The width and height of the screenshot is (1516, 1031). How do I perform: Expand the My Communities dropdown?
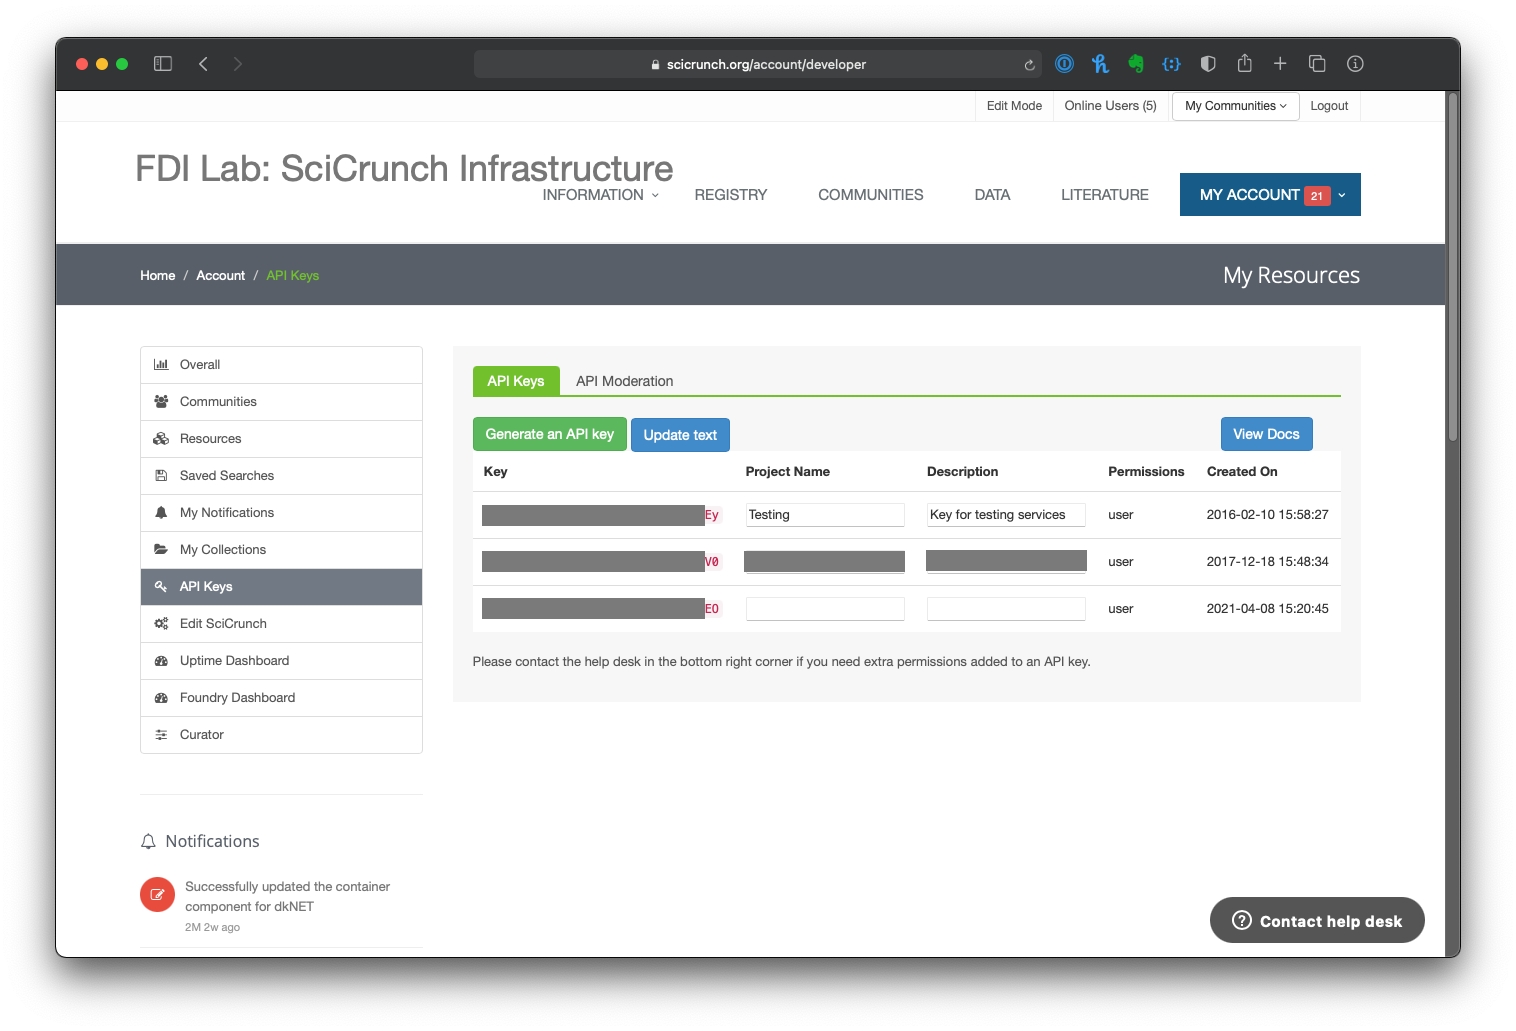[1235, 106]
